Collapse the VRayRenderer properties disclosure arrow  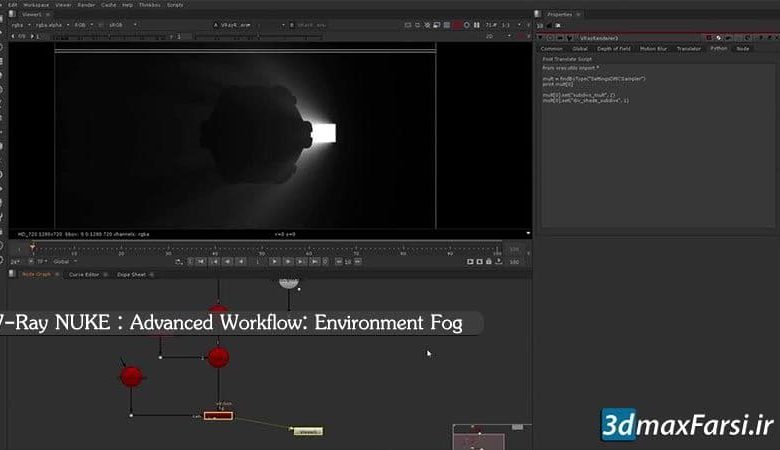click(540, 38)
